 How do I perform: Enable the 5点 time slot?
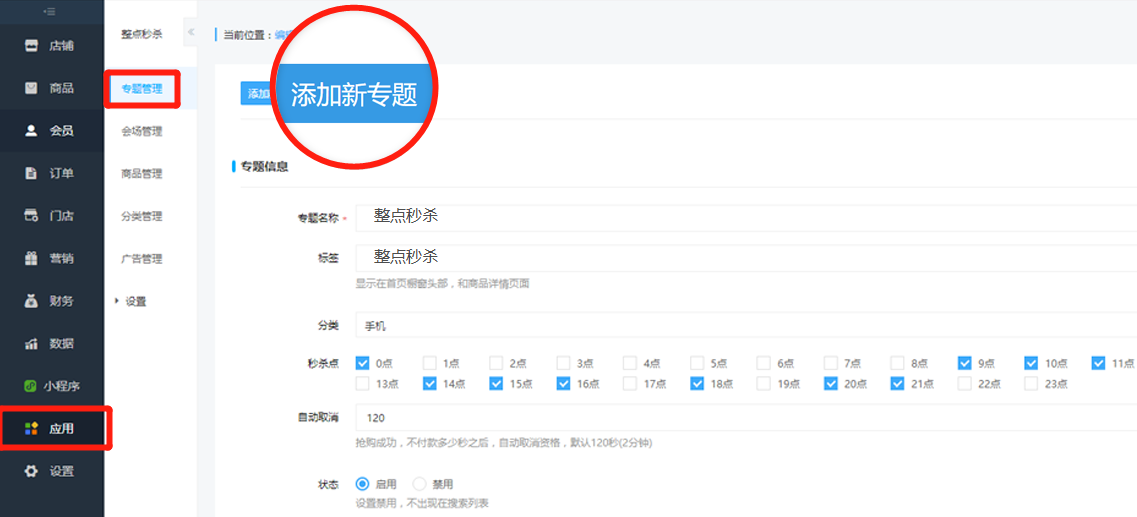pyautogui.click(x=697, y=363)
